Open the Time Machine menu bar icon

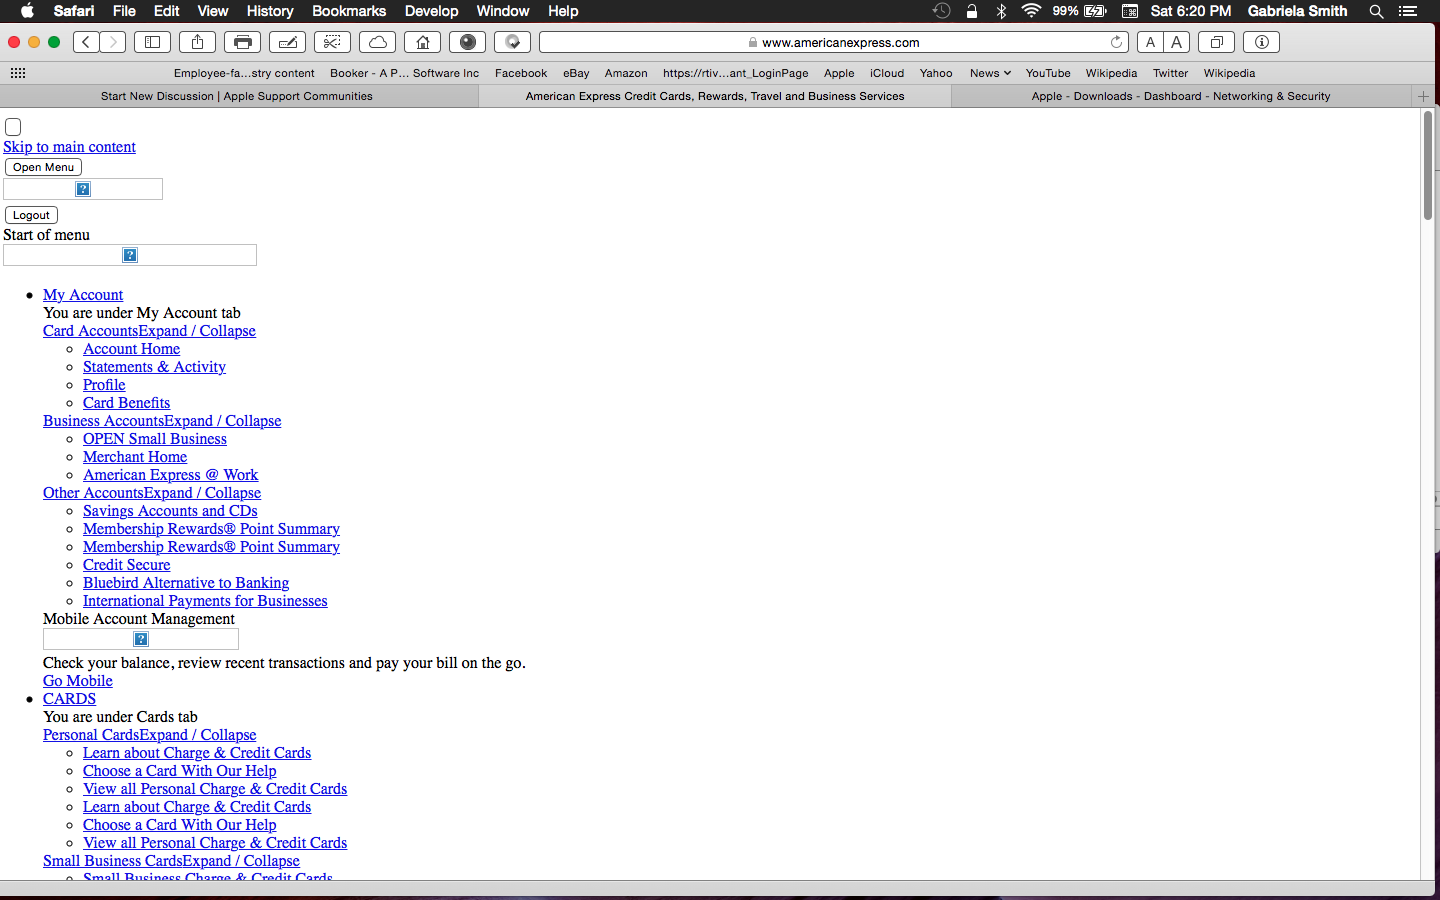pos(942,11)
